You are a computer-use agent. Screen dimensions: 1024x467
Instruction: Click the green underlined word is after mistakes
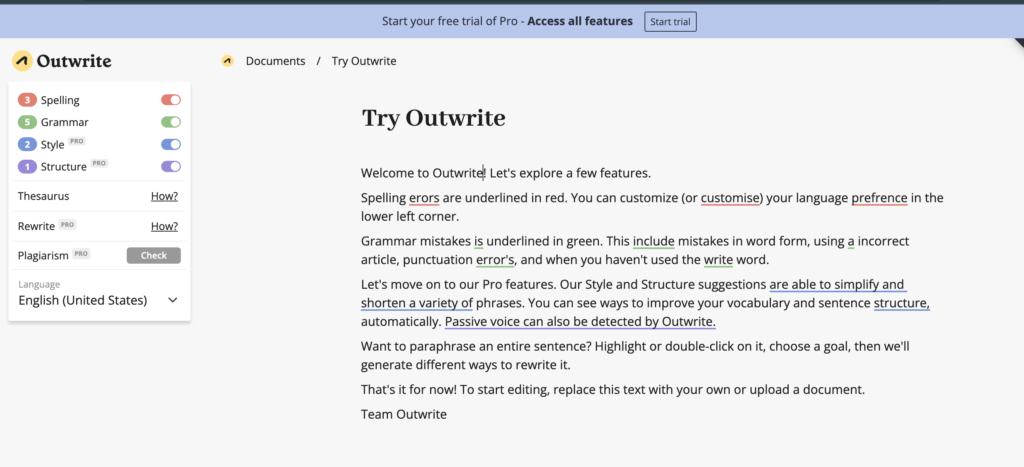pos(479,242)
